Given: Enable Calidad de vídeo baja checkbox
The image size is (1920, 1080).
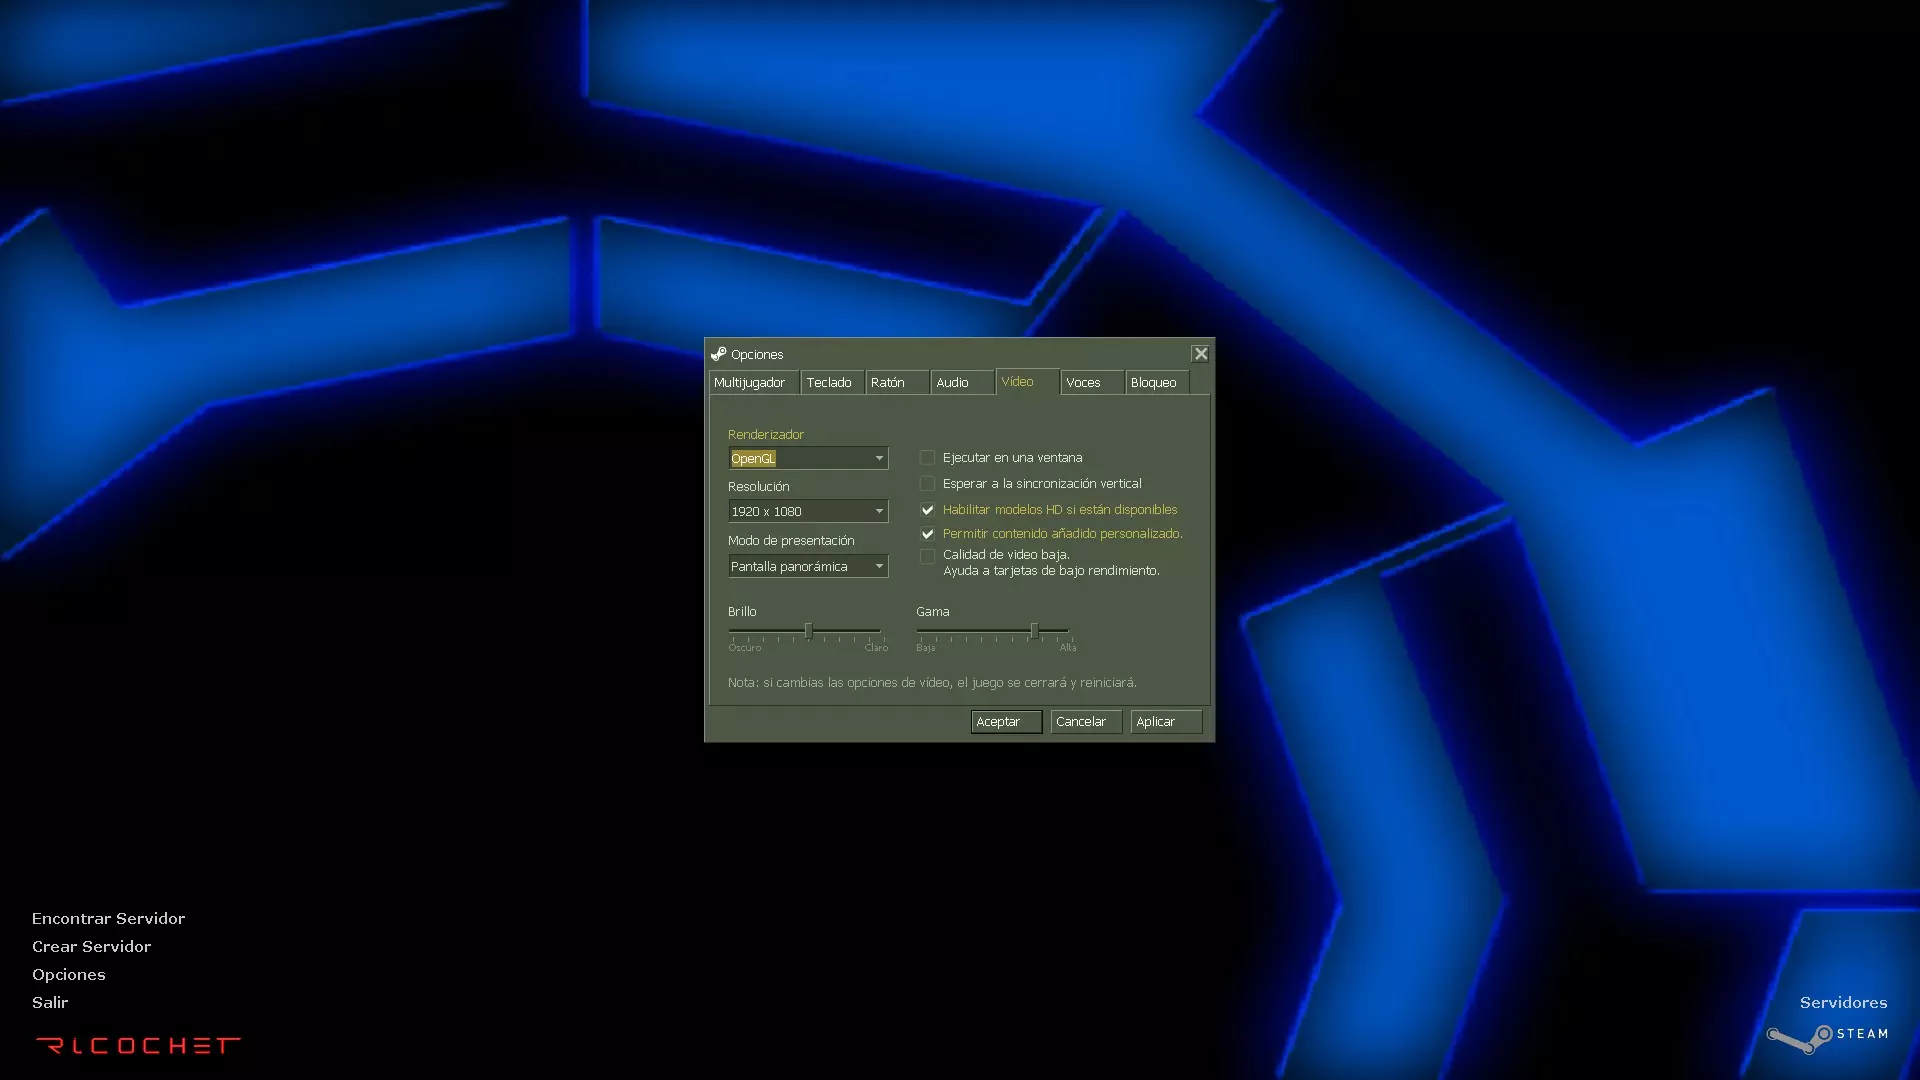Looking at the screenshot, I should 927,556.
